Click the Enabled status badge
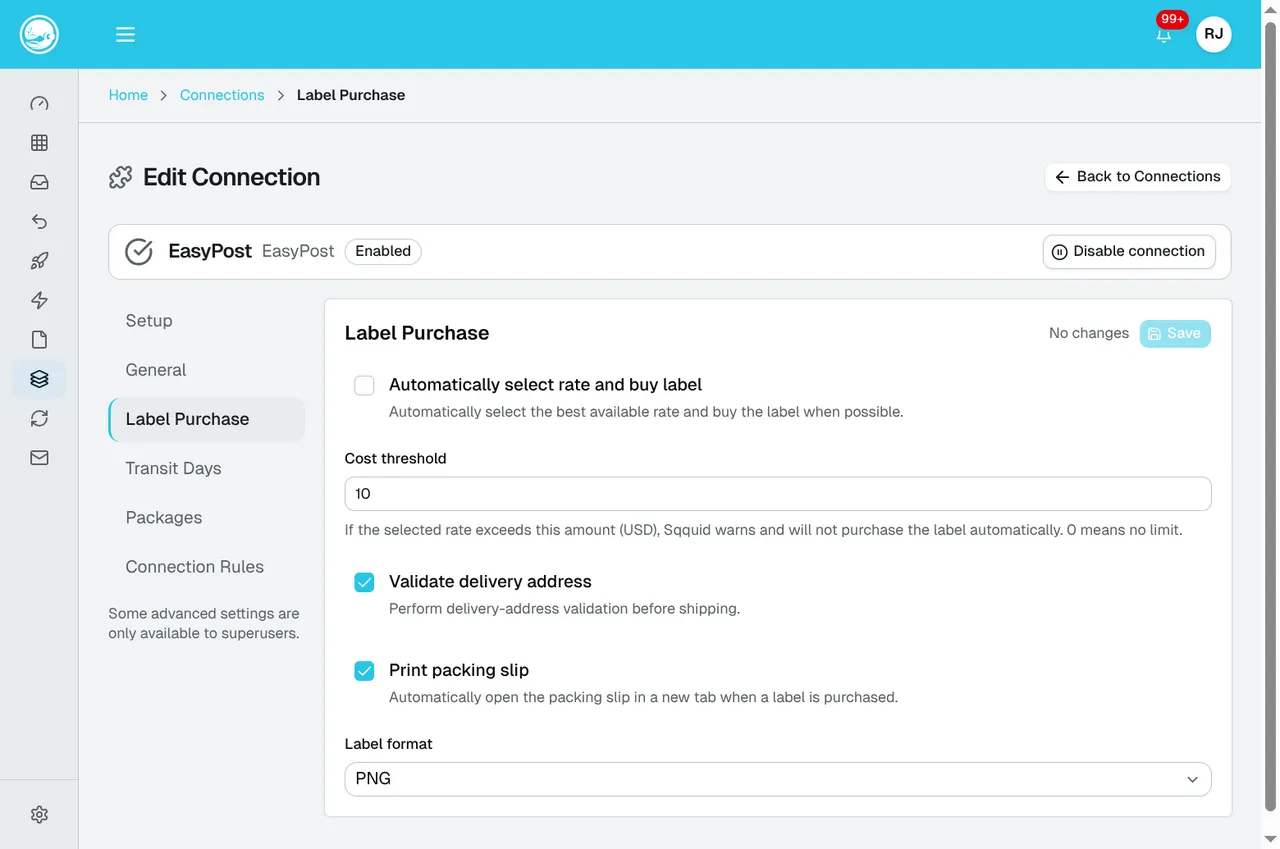Viewport: 1280px width, 849px height. click(383, 251)
